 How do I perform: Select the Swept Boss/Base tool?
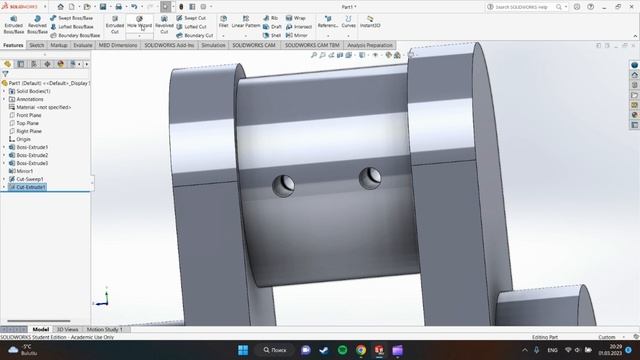71,18
